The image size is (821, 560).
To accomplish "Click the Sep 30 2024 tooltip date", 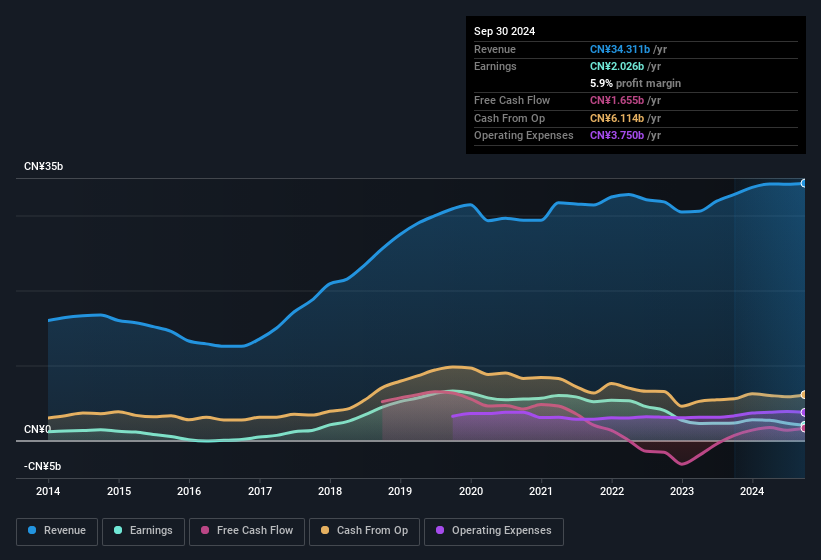I will point(504,31).
